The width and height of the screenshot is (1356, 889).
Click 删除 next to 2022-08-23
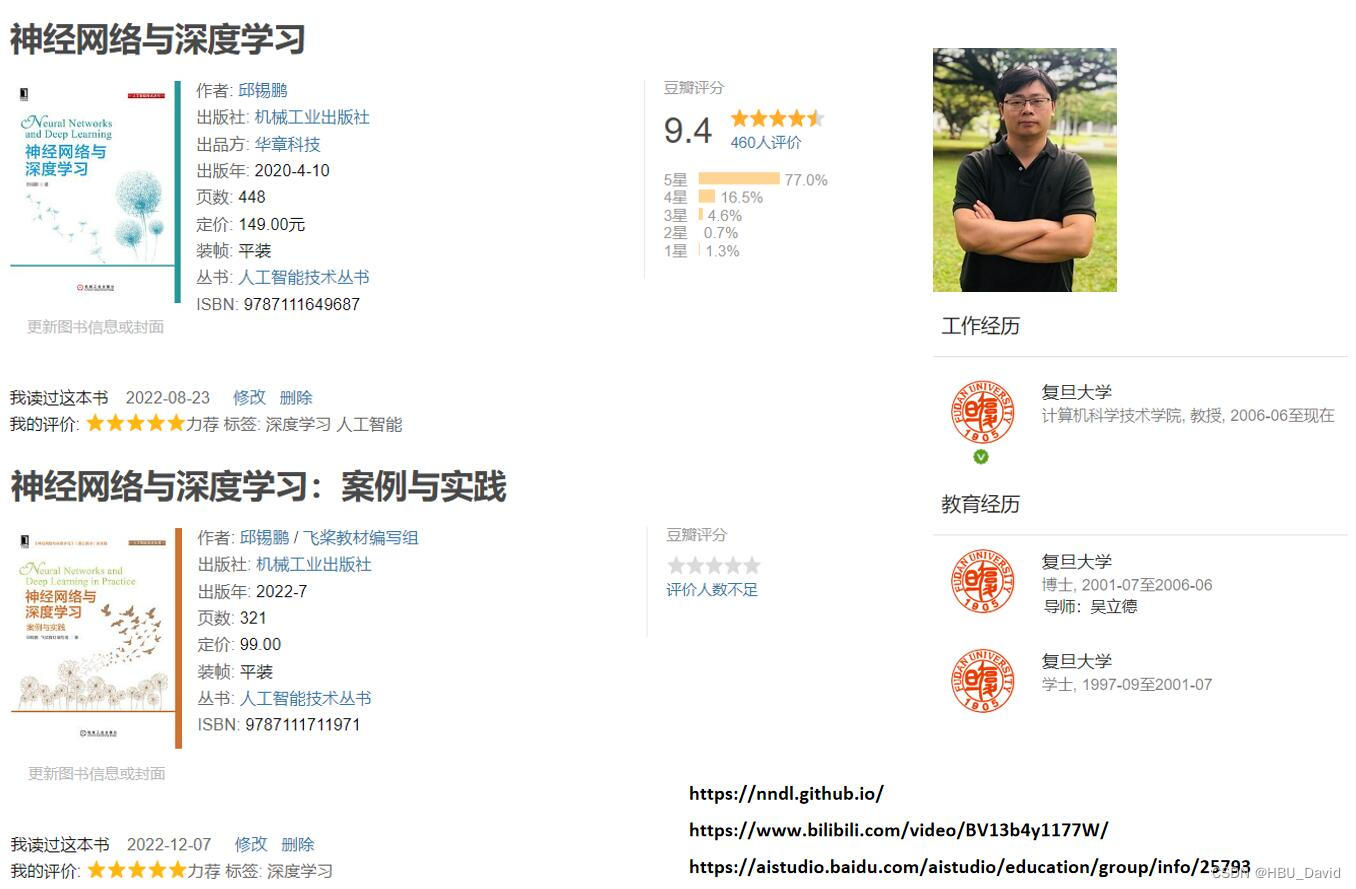[296, 397]
